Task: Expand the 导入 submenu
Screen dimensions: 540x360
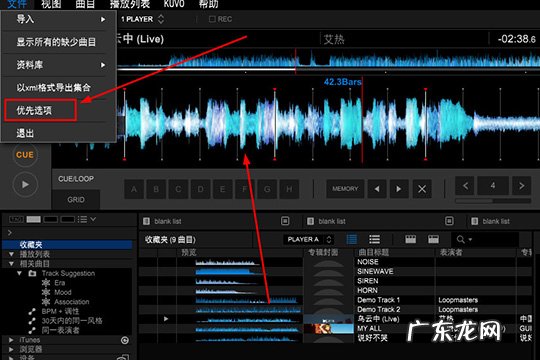Action: [59, 19]
